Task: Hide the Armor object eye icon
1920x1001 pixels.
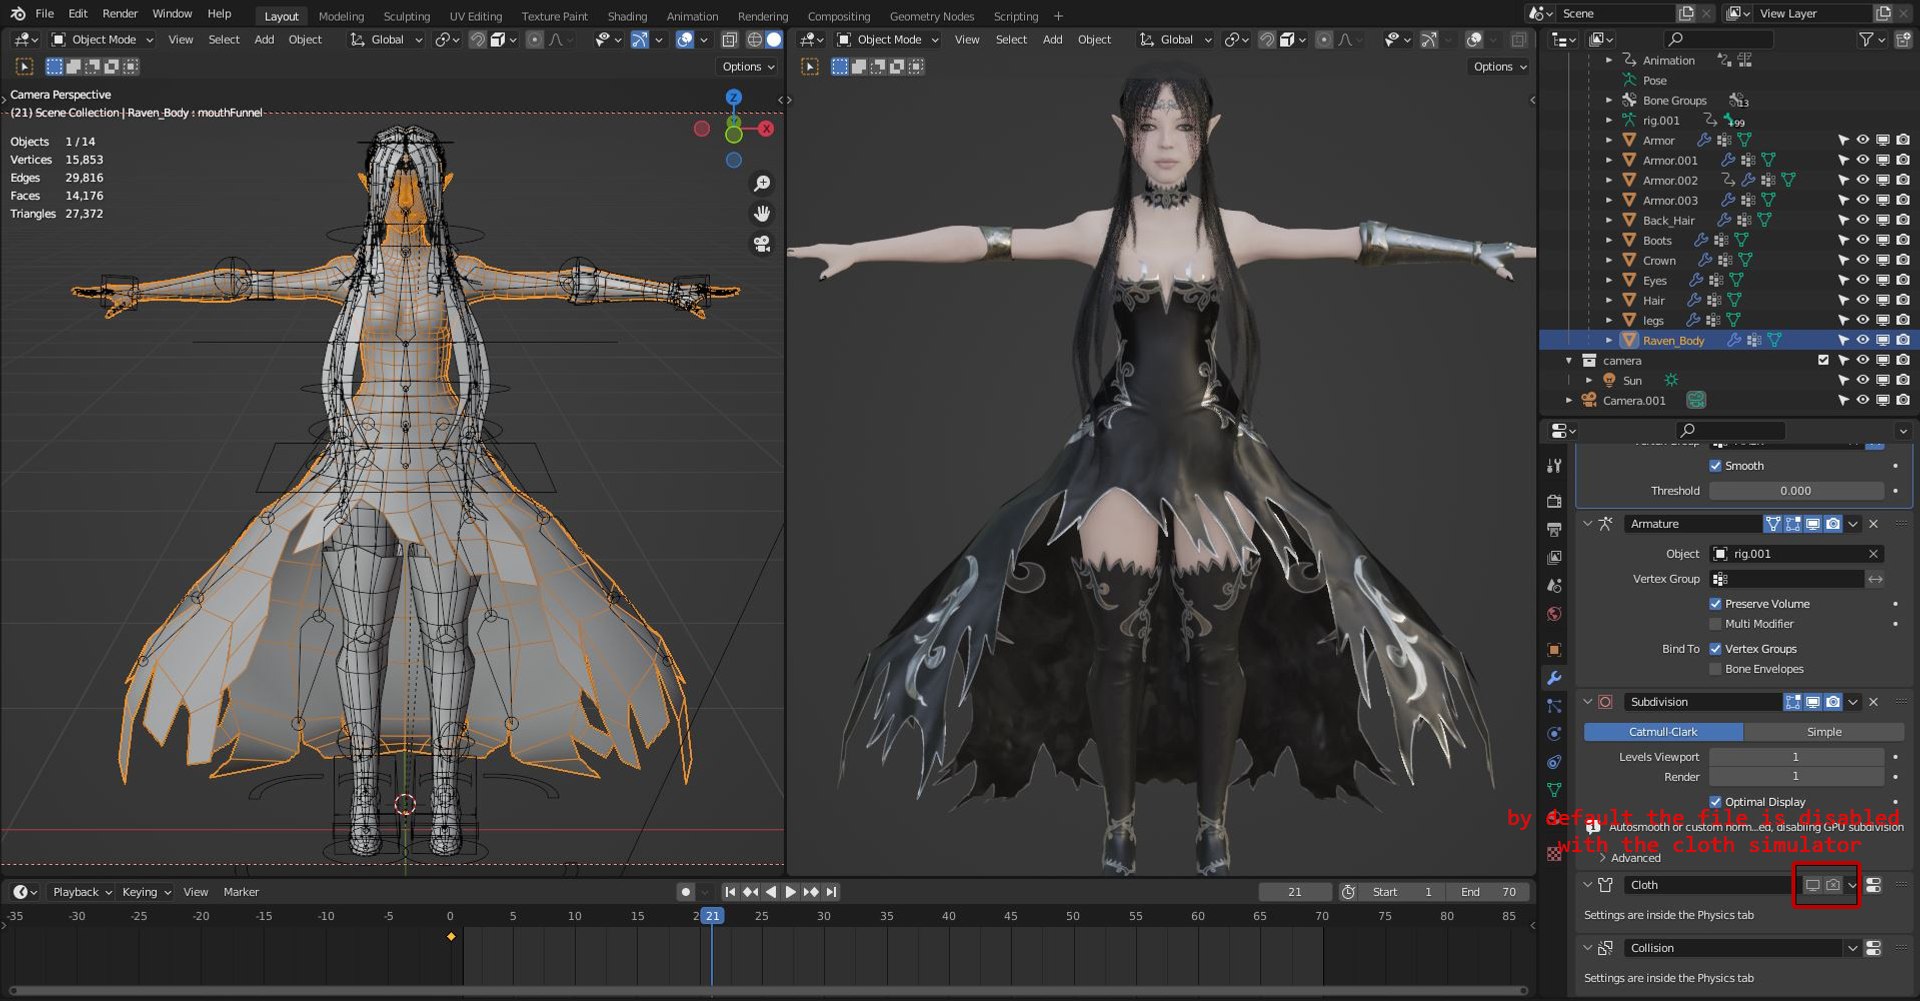Action: [1863, 140]
